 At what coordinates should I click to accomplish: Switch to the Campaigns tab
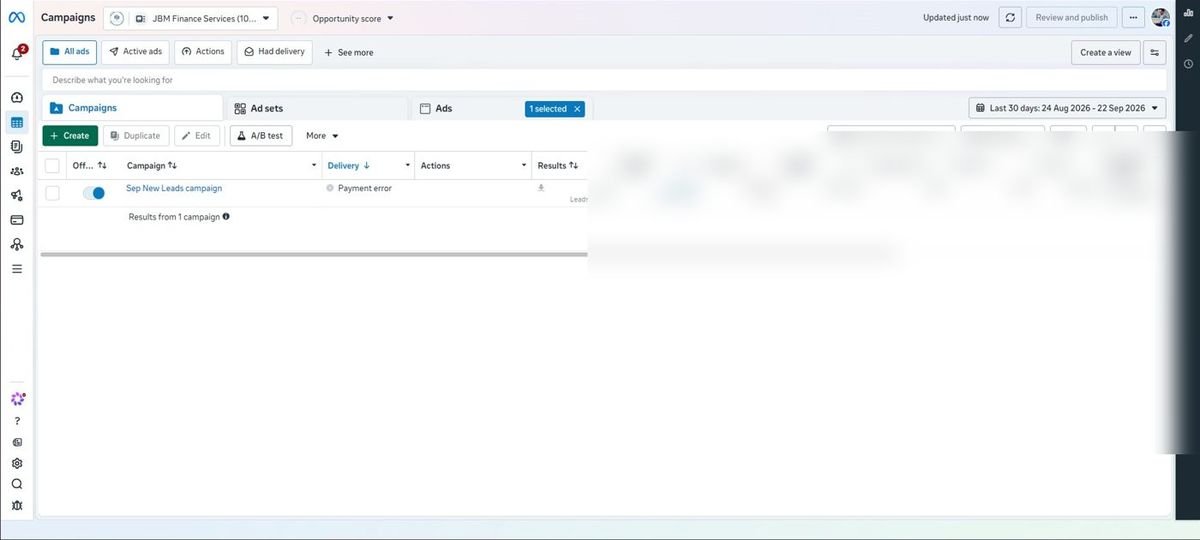tap(132, 108)
